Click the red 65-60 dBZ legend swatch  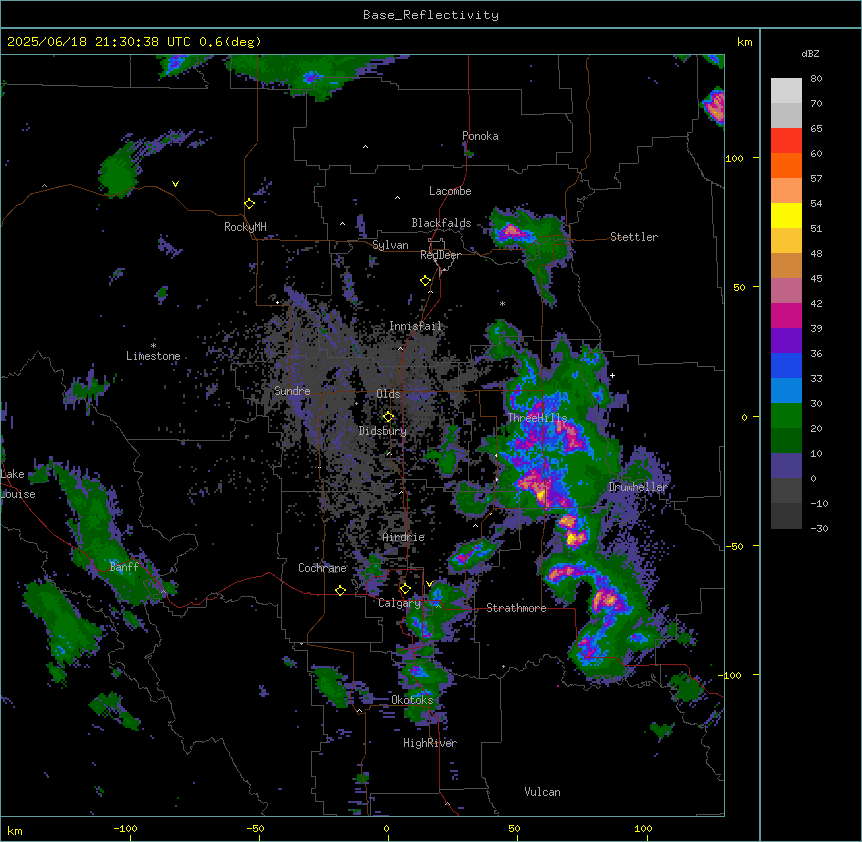click(786, 141)
